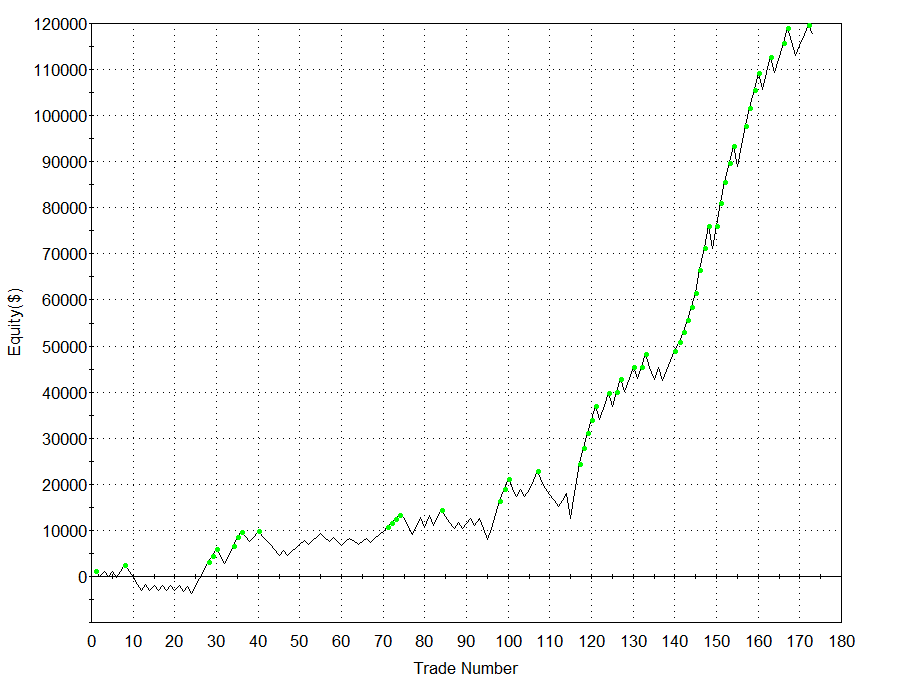This screenshot has height=687, width=900.
Task: Click the green marker at trade 40
Action: [x=259, y=532]
